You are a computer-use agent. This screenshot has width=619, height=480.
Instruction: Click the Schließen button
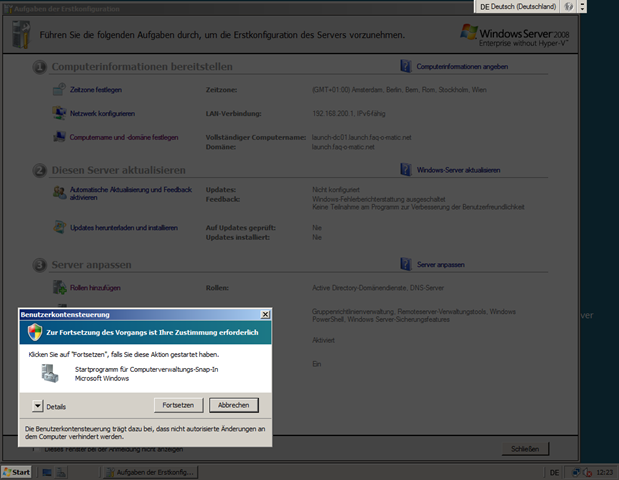click(525, 449)
